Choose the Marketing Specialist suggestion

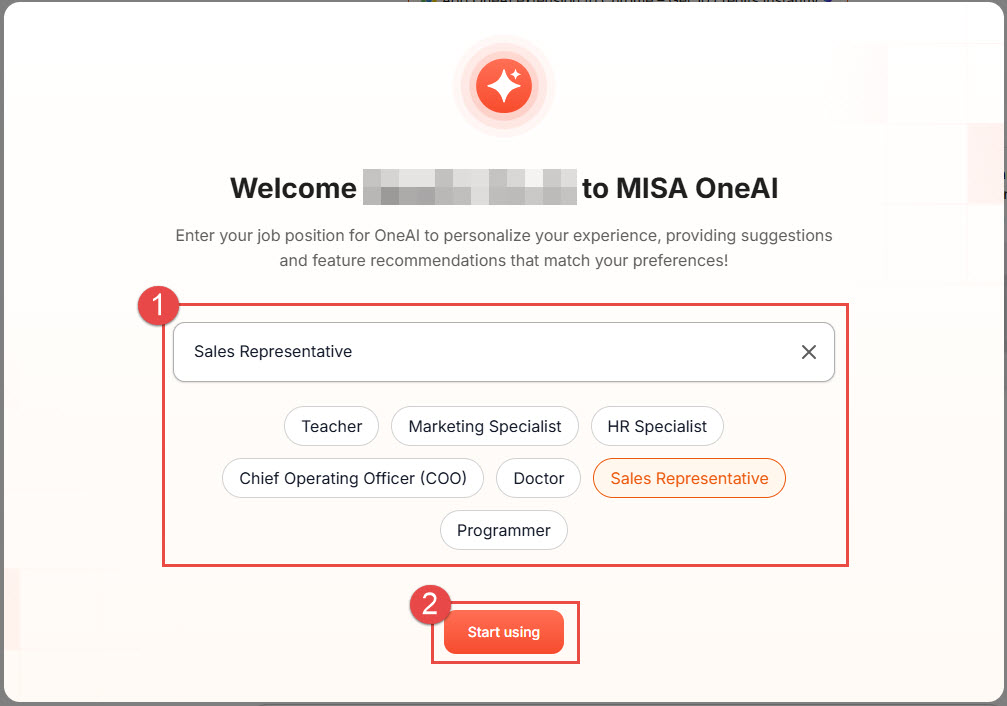pyautogui.click(x=485, y=426)
